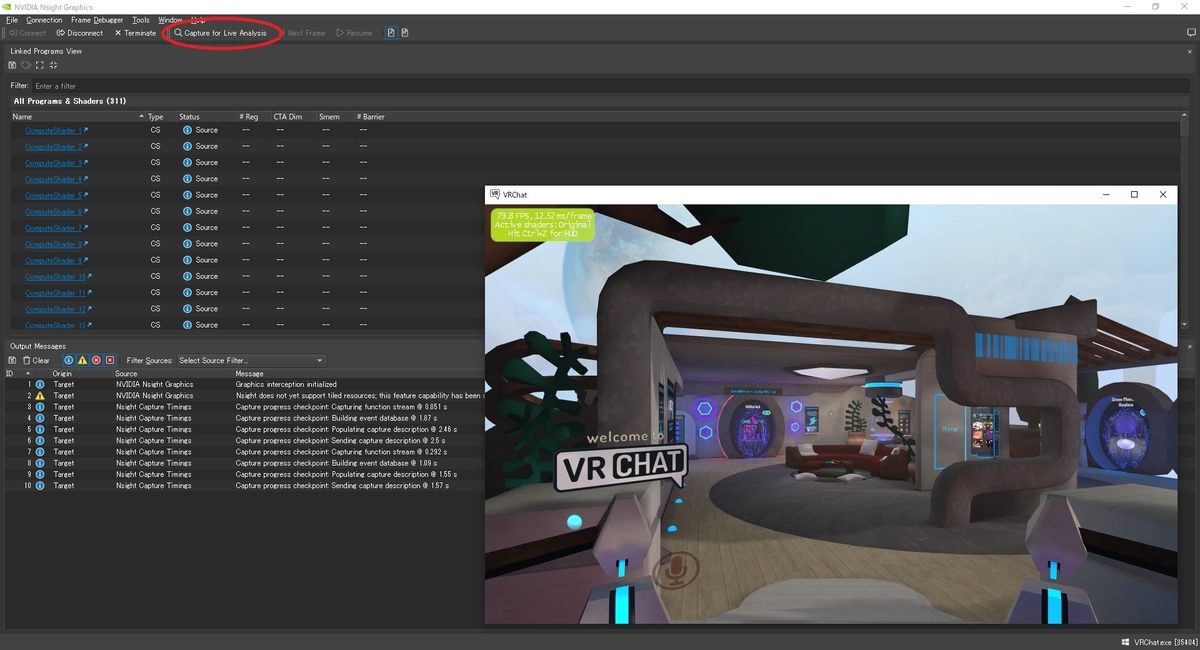Click the save icon in Linked Programs View
The width and height of the screenshot is (1200, 650).
12,65
